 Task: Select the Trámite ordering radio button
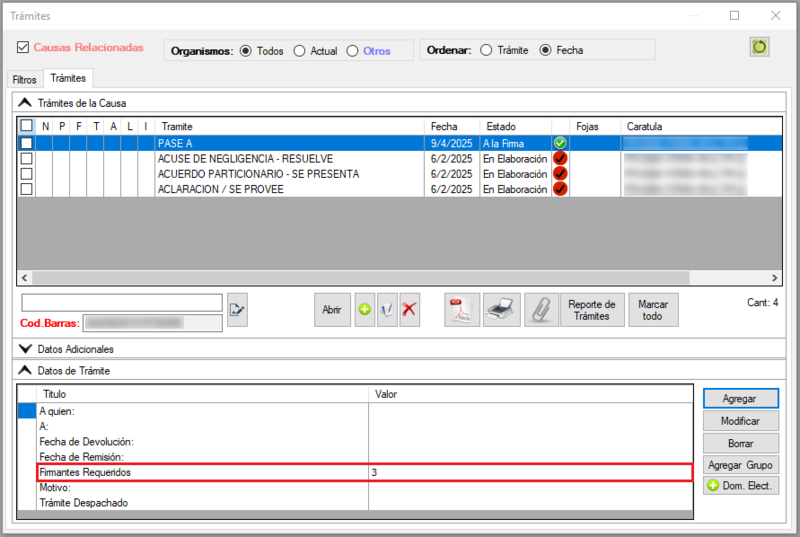coord(486,50)
